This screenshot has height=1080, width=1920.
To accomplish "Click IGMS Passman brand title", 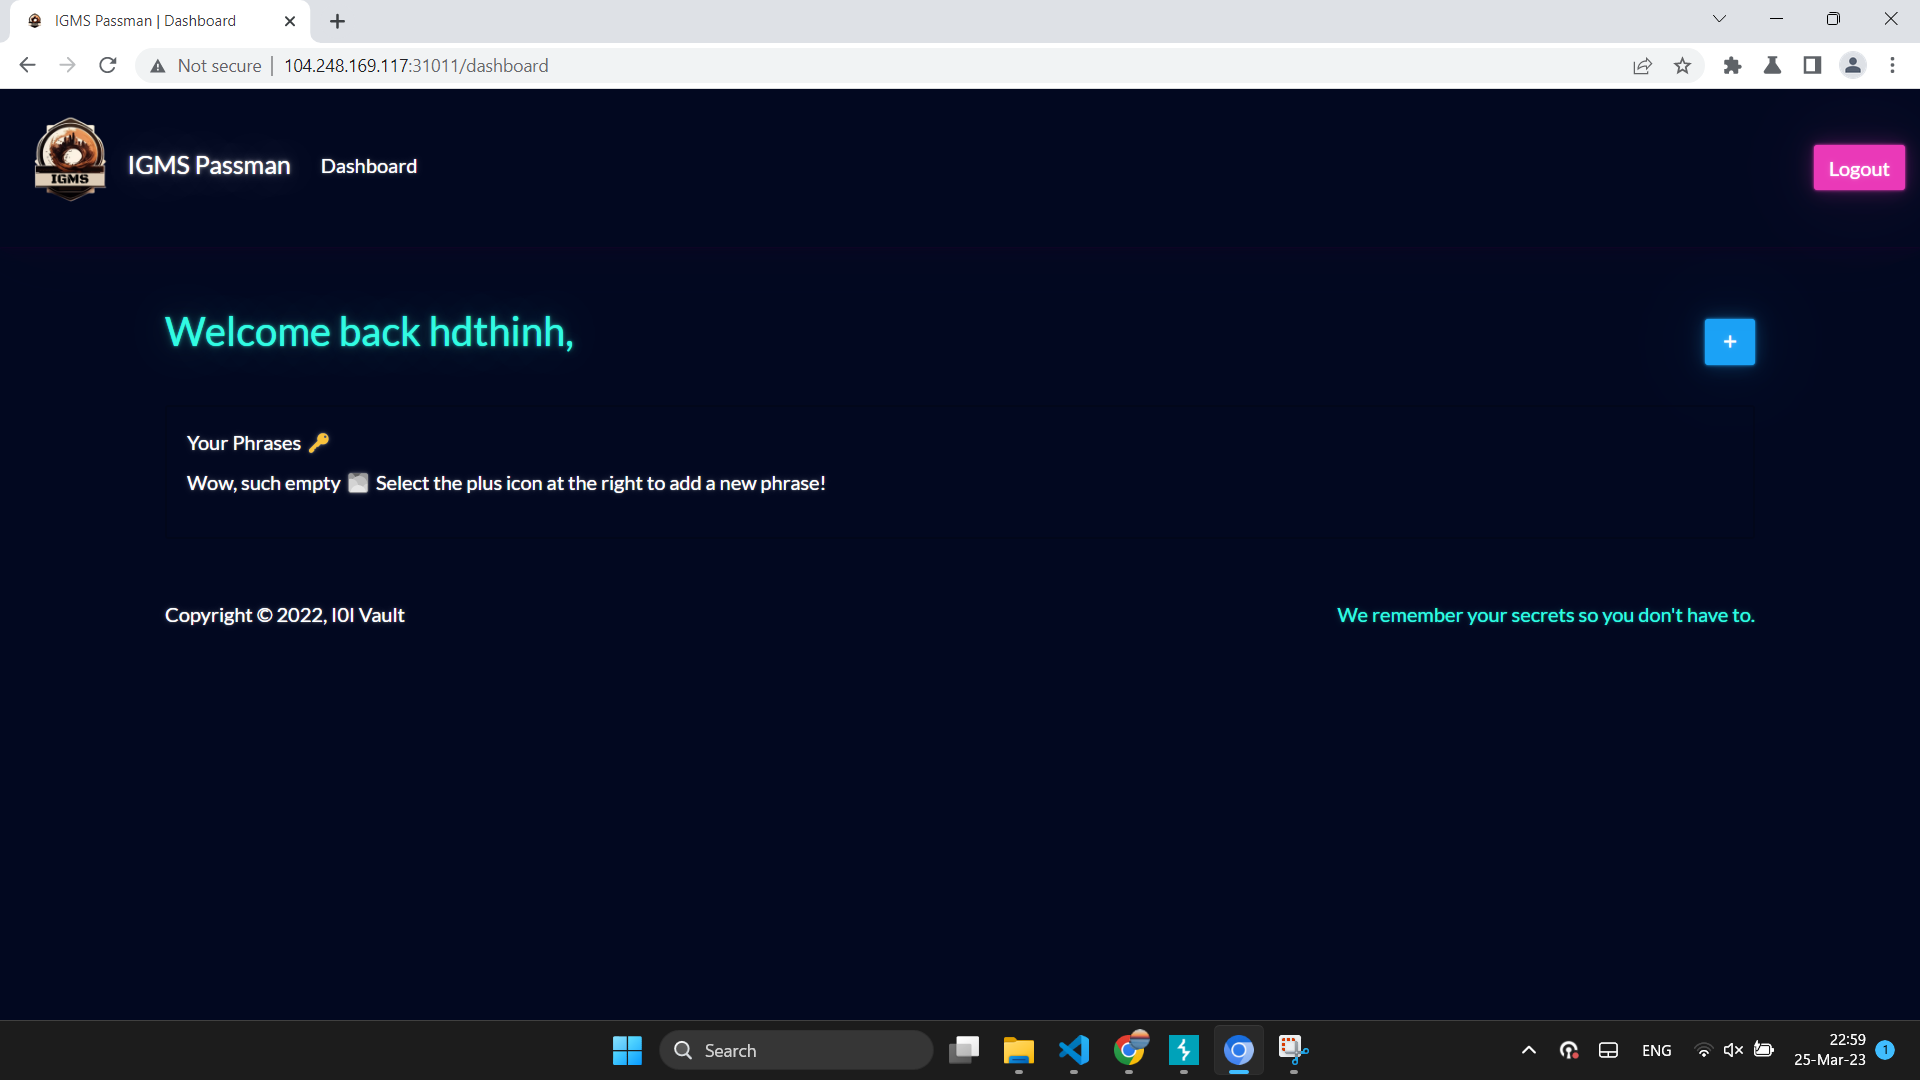I will (x=209, y=166).
